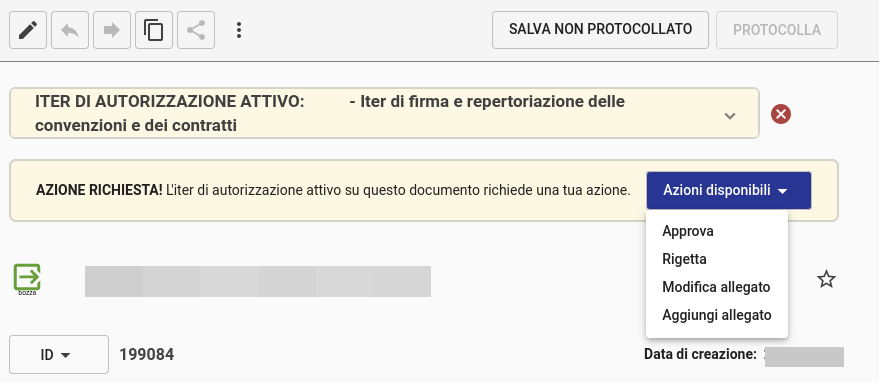Open the Azioni disponibili dropdown
The width and height of the screenshot is (879, 383).
[729, 191]
